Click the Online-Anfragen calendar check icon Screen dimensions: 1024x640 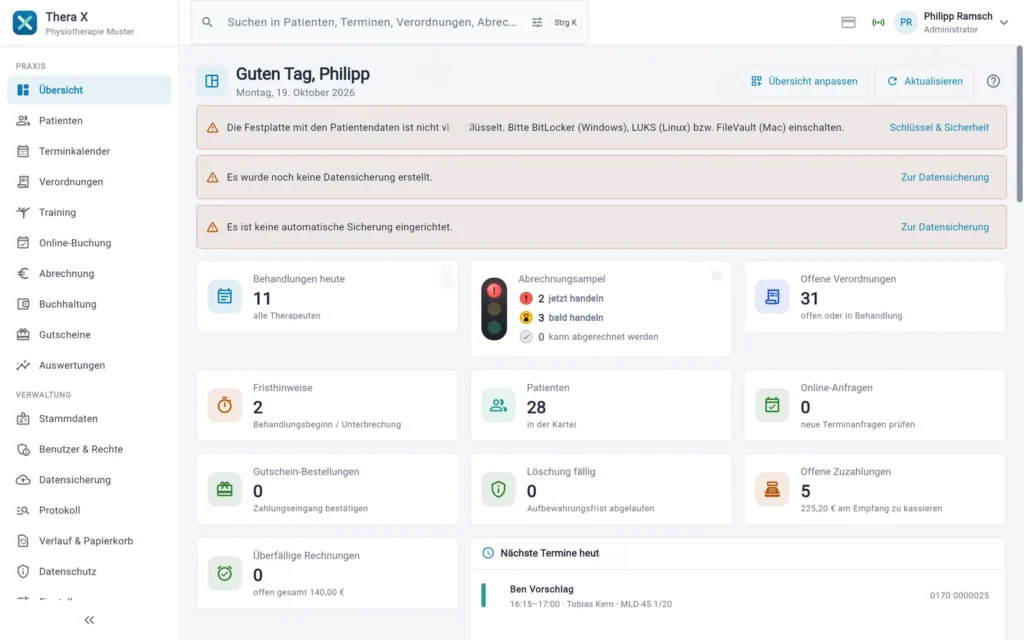pos(772,405)
